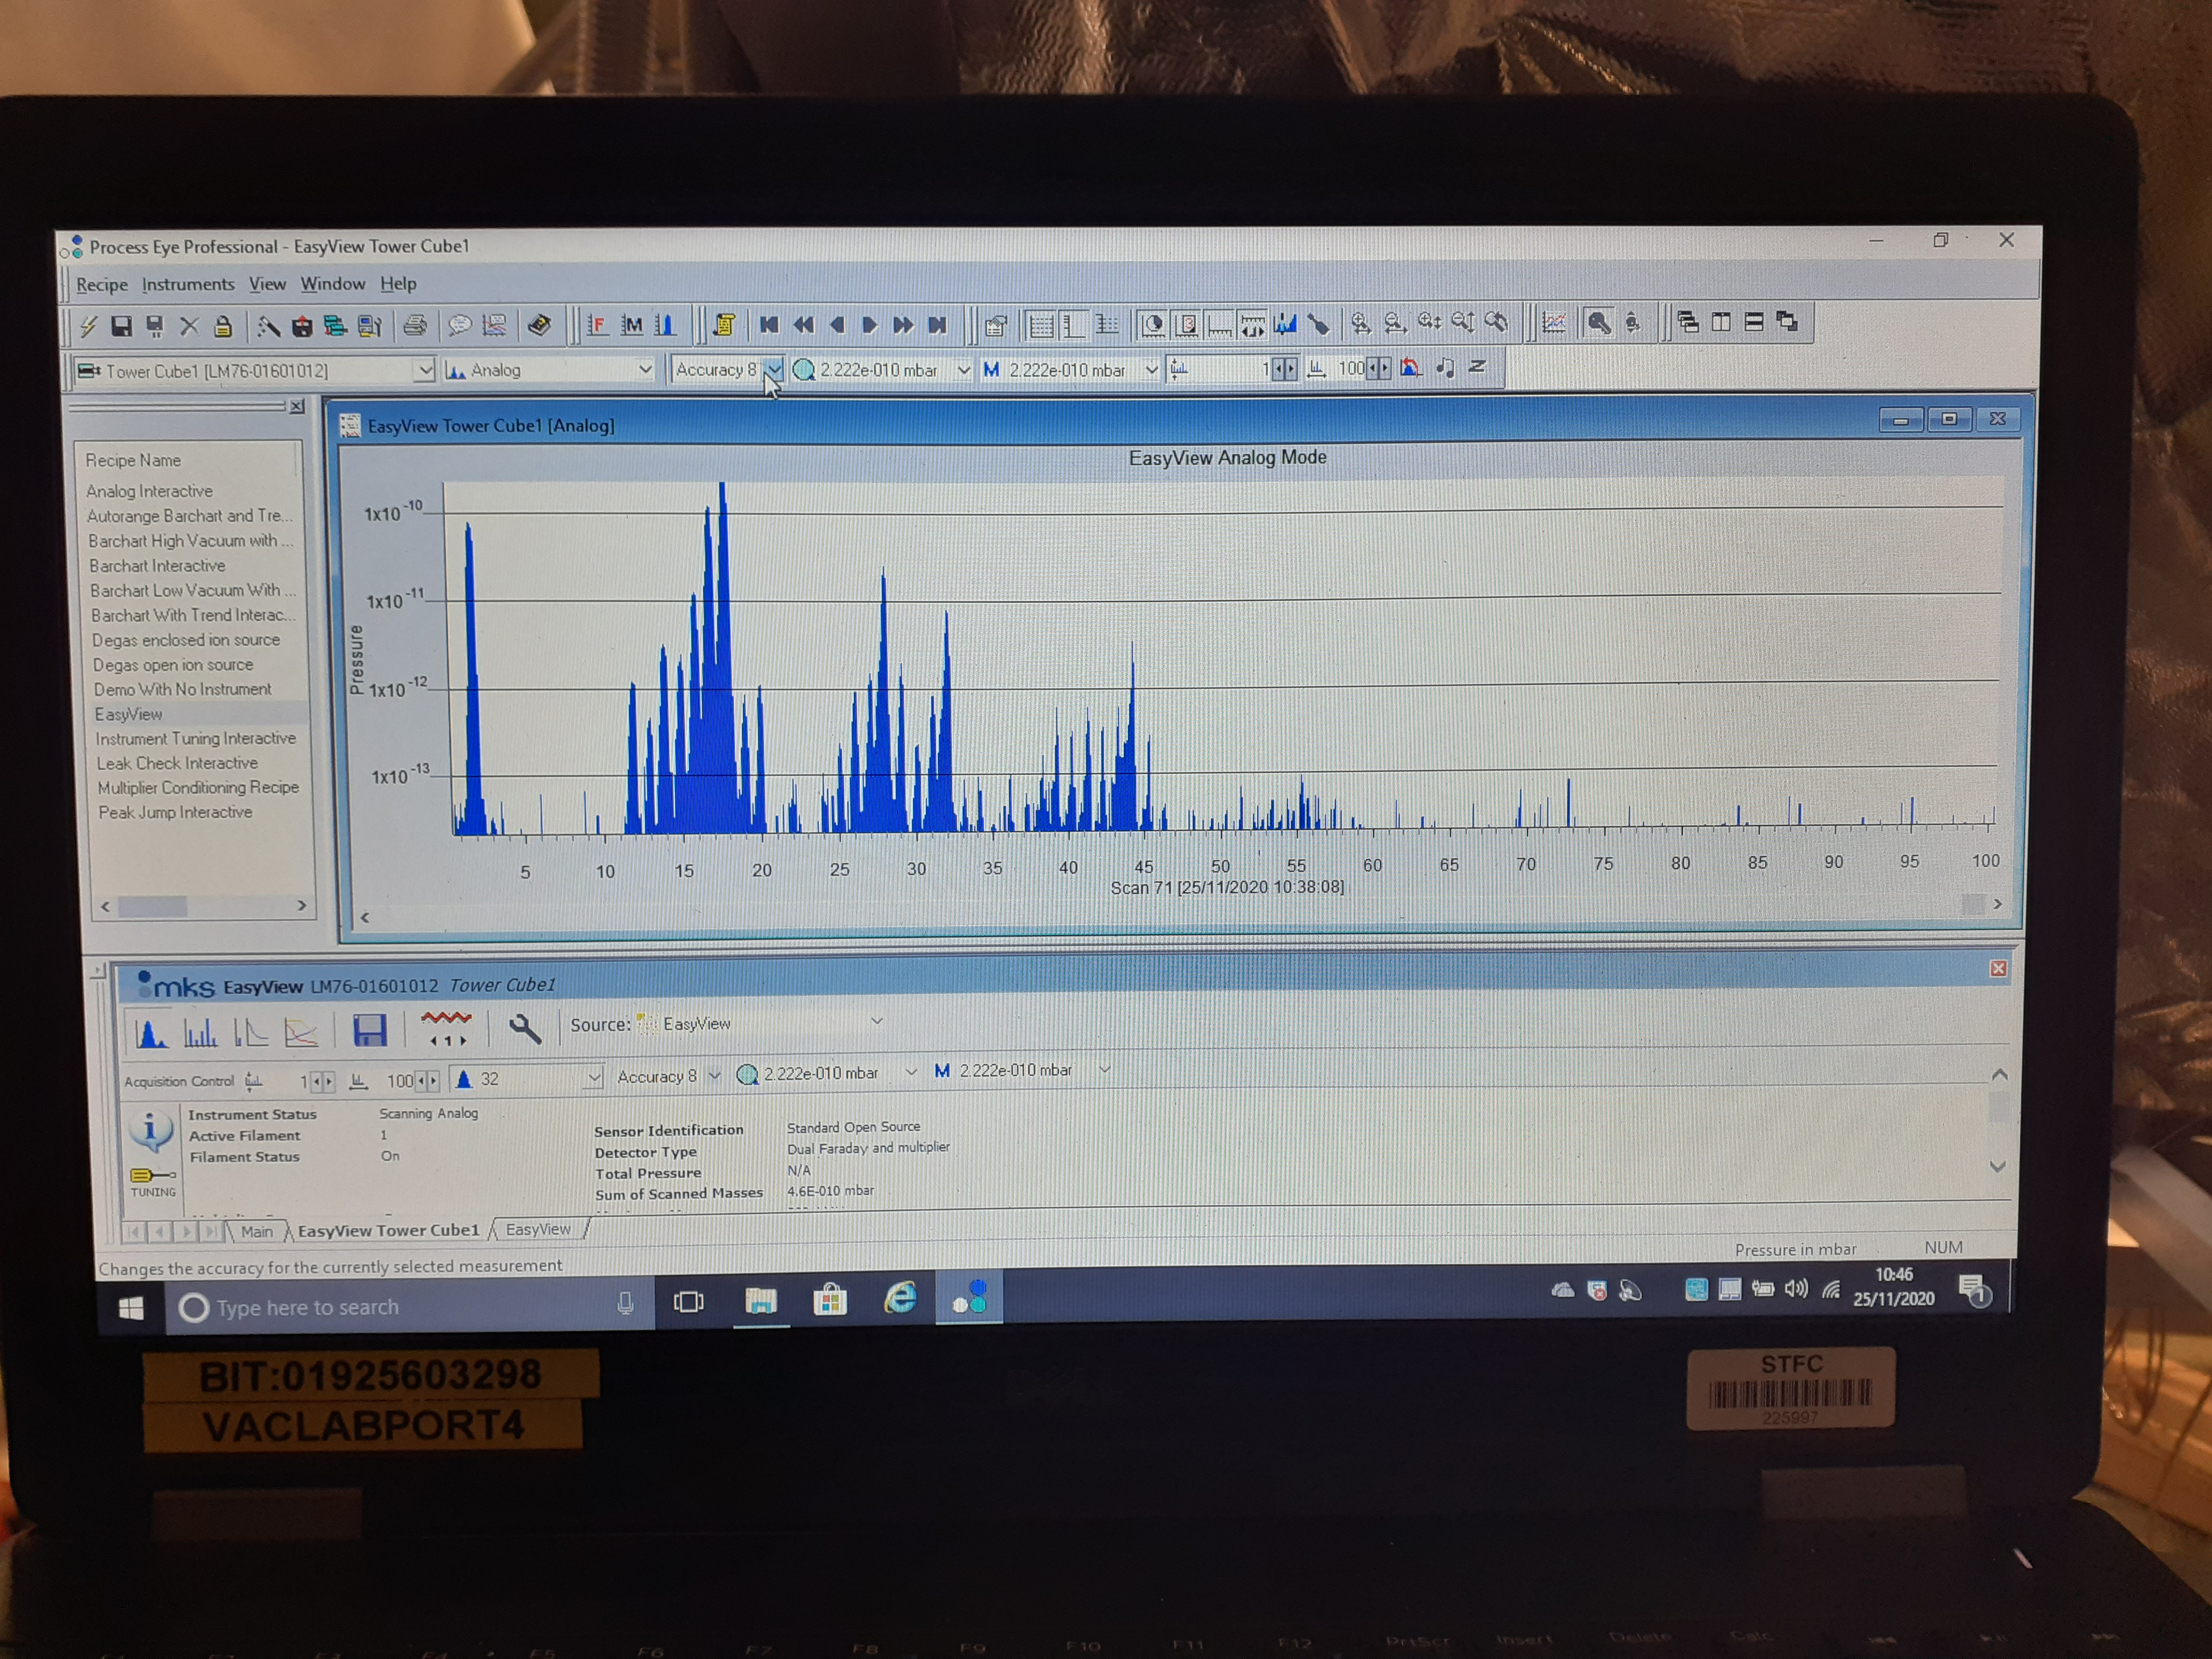Open the Instruments menu

188,285
